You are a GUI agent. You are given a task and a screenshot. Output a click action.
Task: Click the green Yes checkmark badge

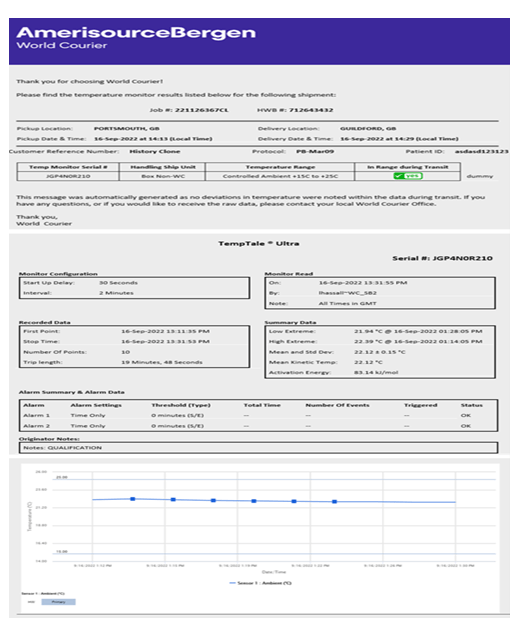pyautogui.click(x=408, y=176)
